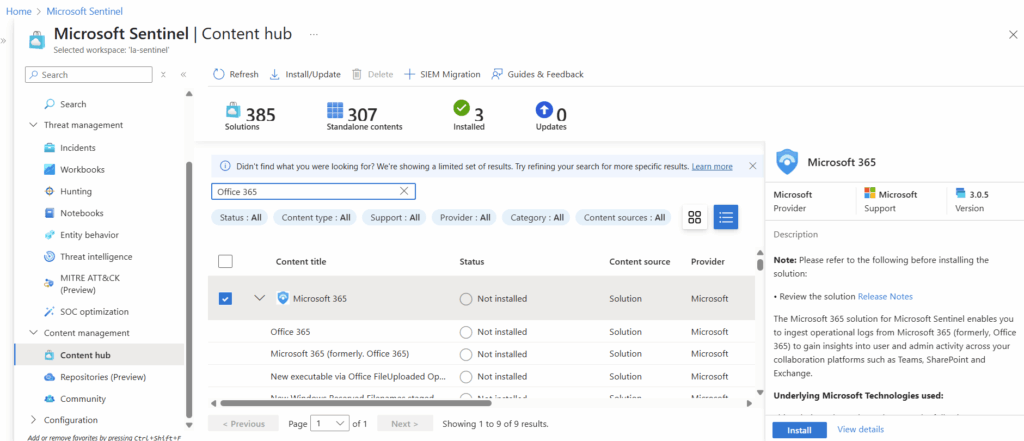Click the Install/Update download icon
This screenshot has height=441, width=1024.
(x=275, y=74)
